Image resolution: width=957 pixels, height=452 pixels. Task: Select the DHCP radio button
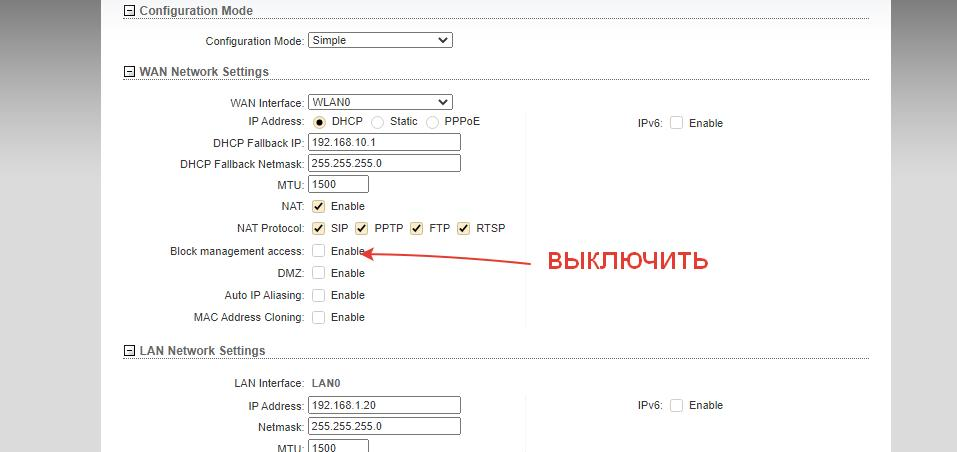point(319,122)
